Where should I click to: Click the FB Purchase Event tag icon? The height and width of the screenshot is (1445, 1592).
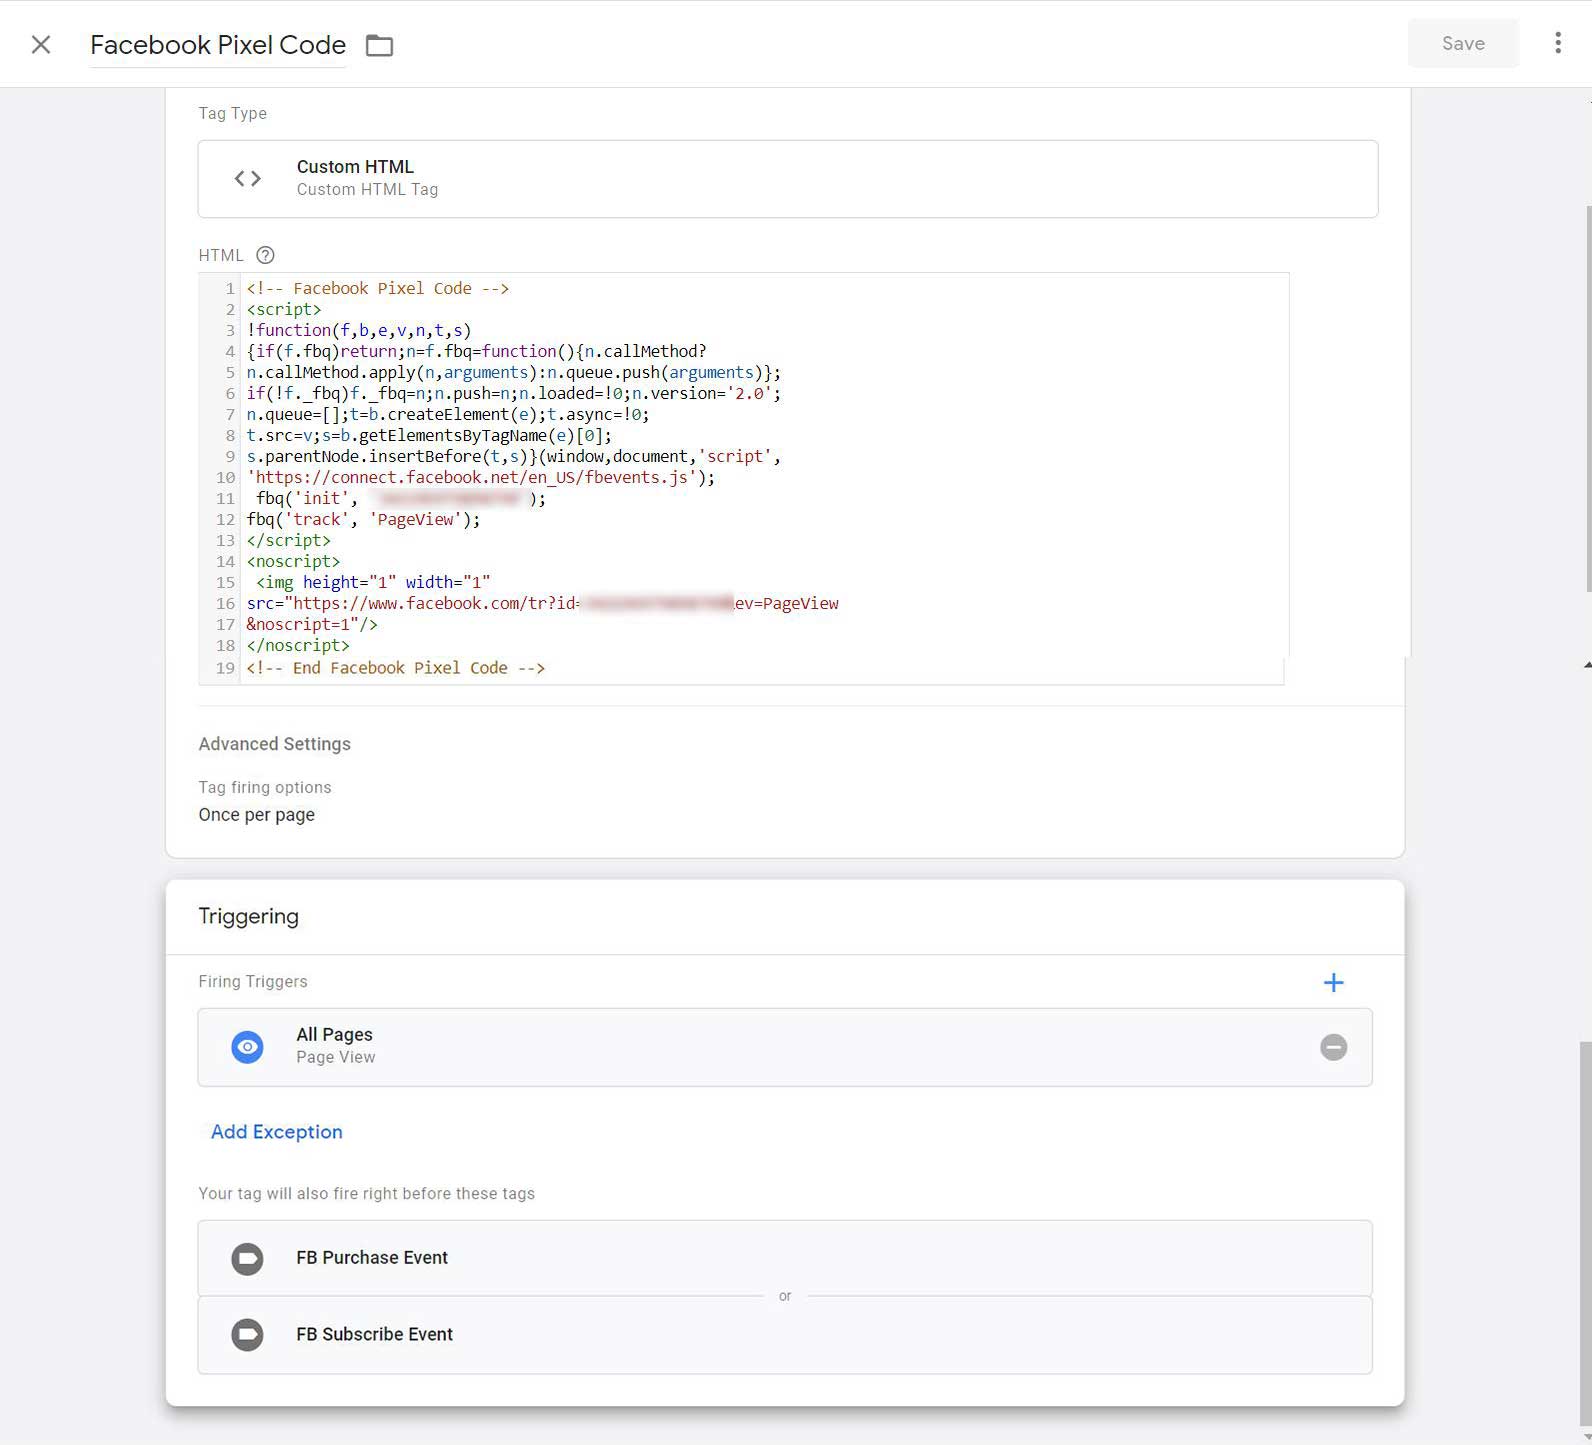[x=248, y=1258]
